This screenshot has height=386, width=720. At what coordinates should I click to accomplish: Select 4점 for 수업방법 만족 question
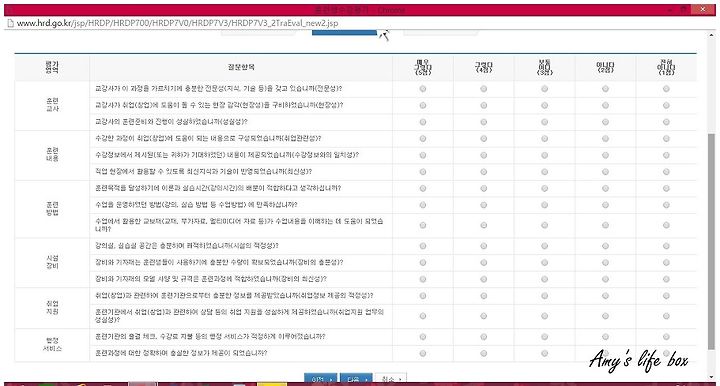coord(484,205)
